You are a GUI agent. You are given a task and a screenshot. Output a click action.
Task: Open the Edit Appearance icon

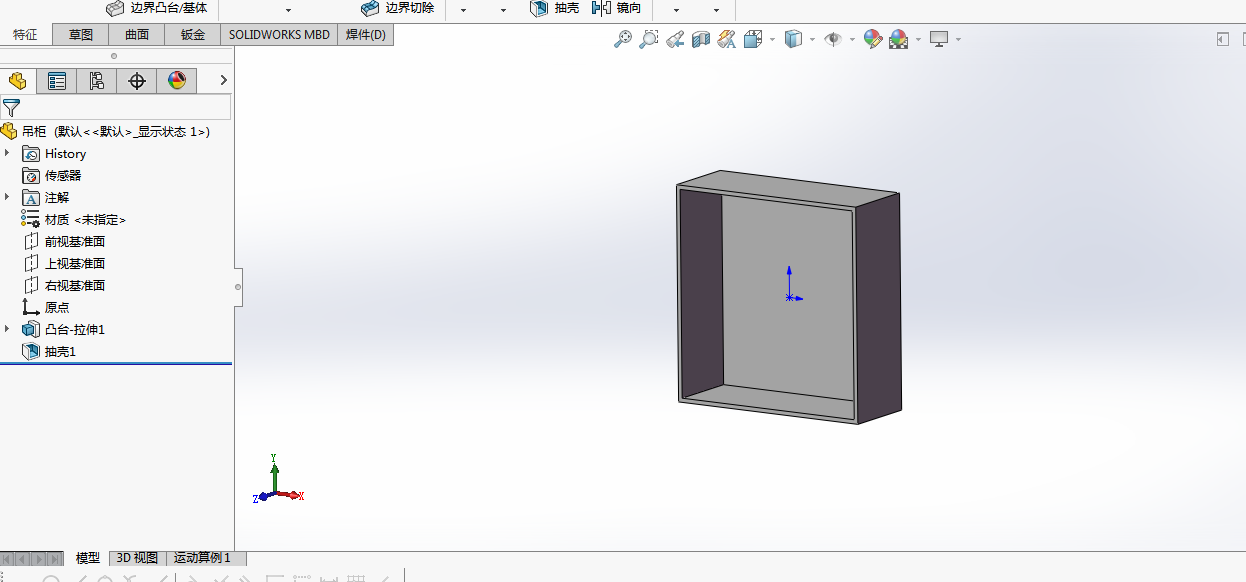873,39
